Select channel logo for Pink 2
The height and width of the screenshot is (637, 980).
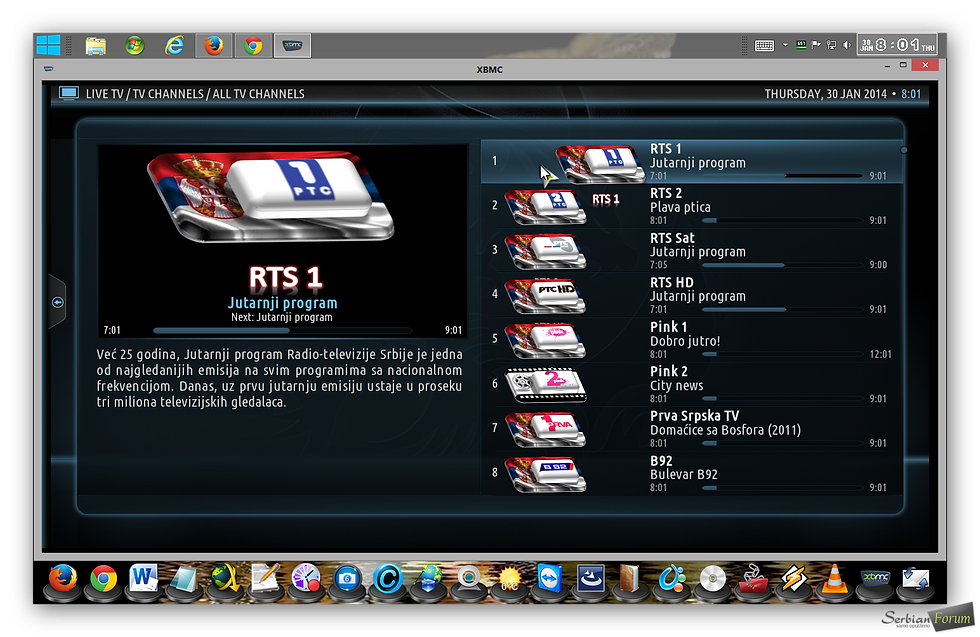pos(545,384)
